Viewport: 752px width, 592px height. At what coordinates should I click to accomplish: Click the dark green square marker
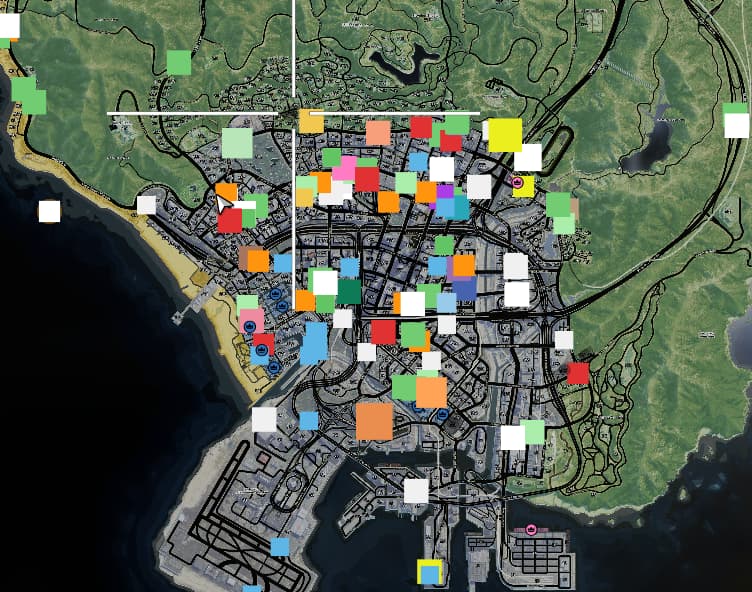pyautogui.click(x=349, y=292)
